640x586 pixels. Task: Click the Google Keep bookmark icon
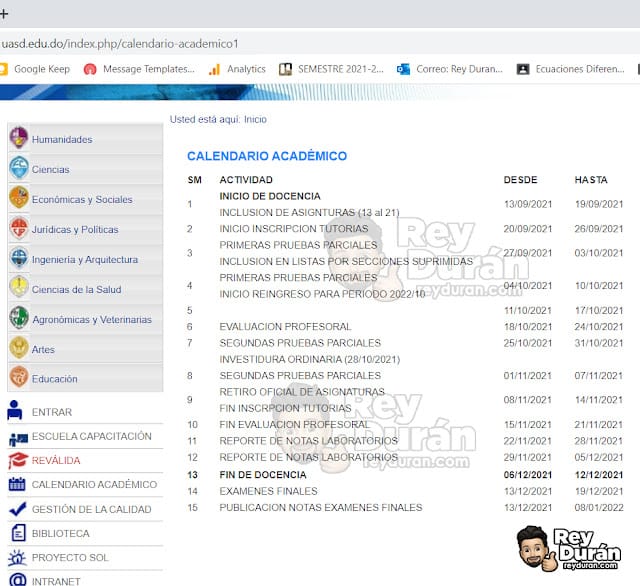3,69
